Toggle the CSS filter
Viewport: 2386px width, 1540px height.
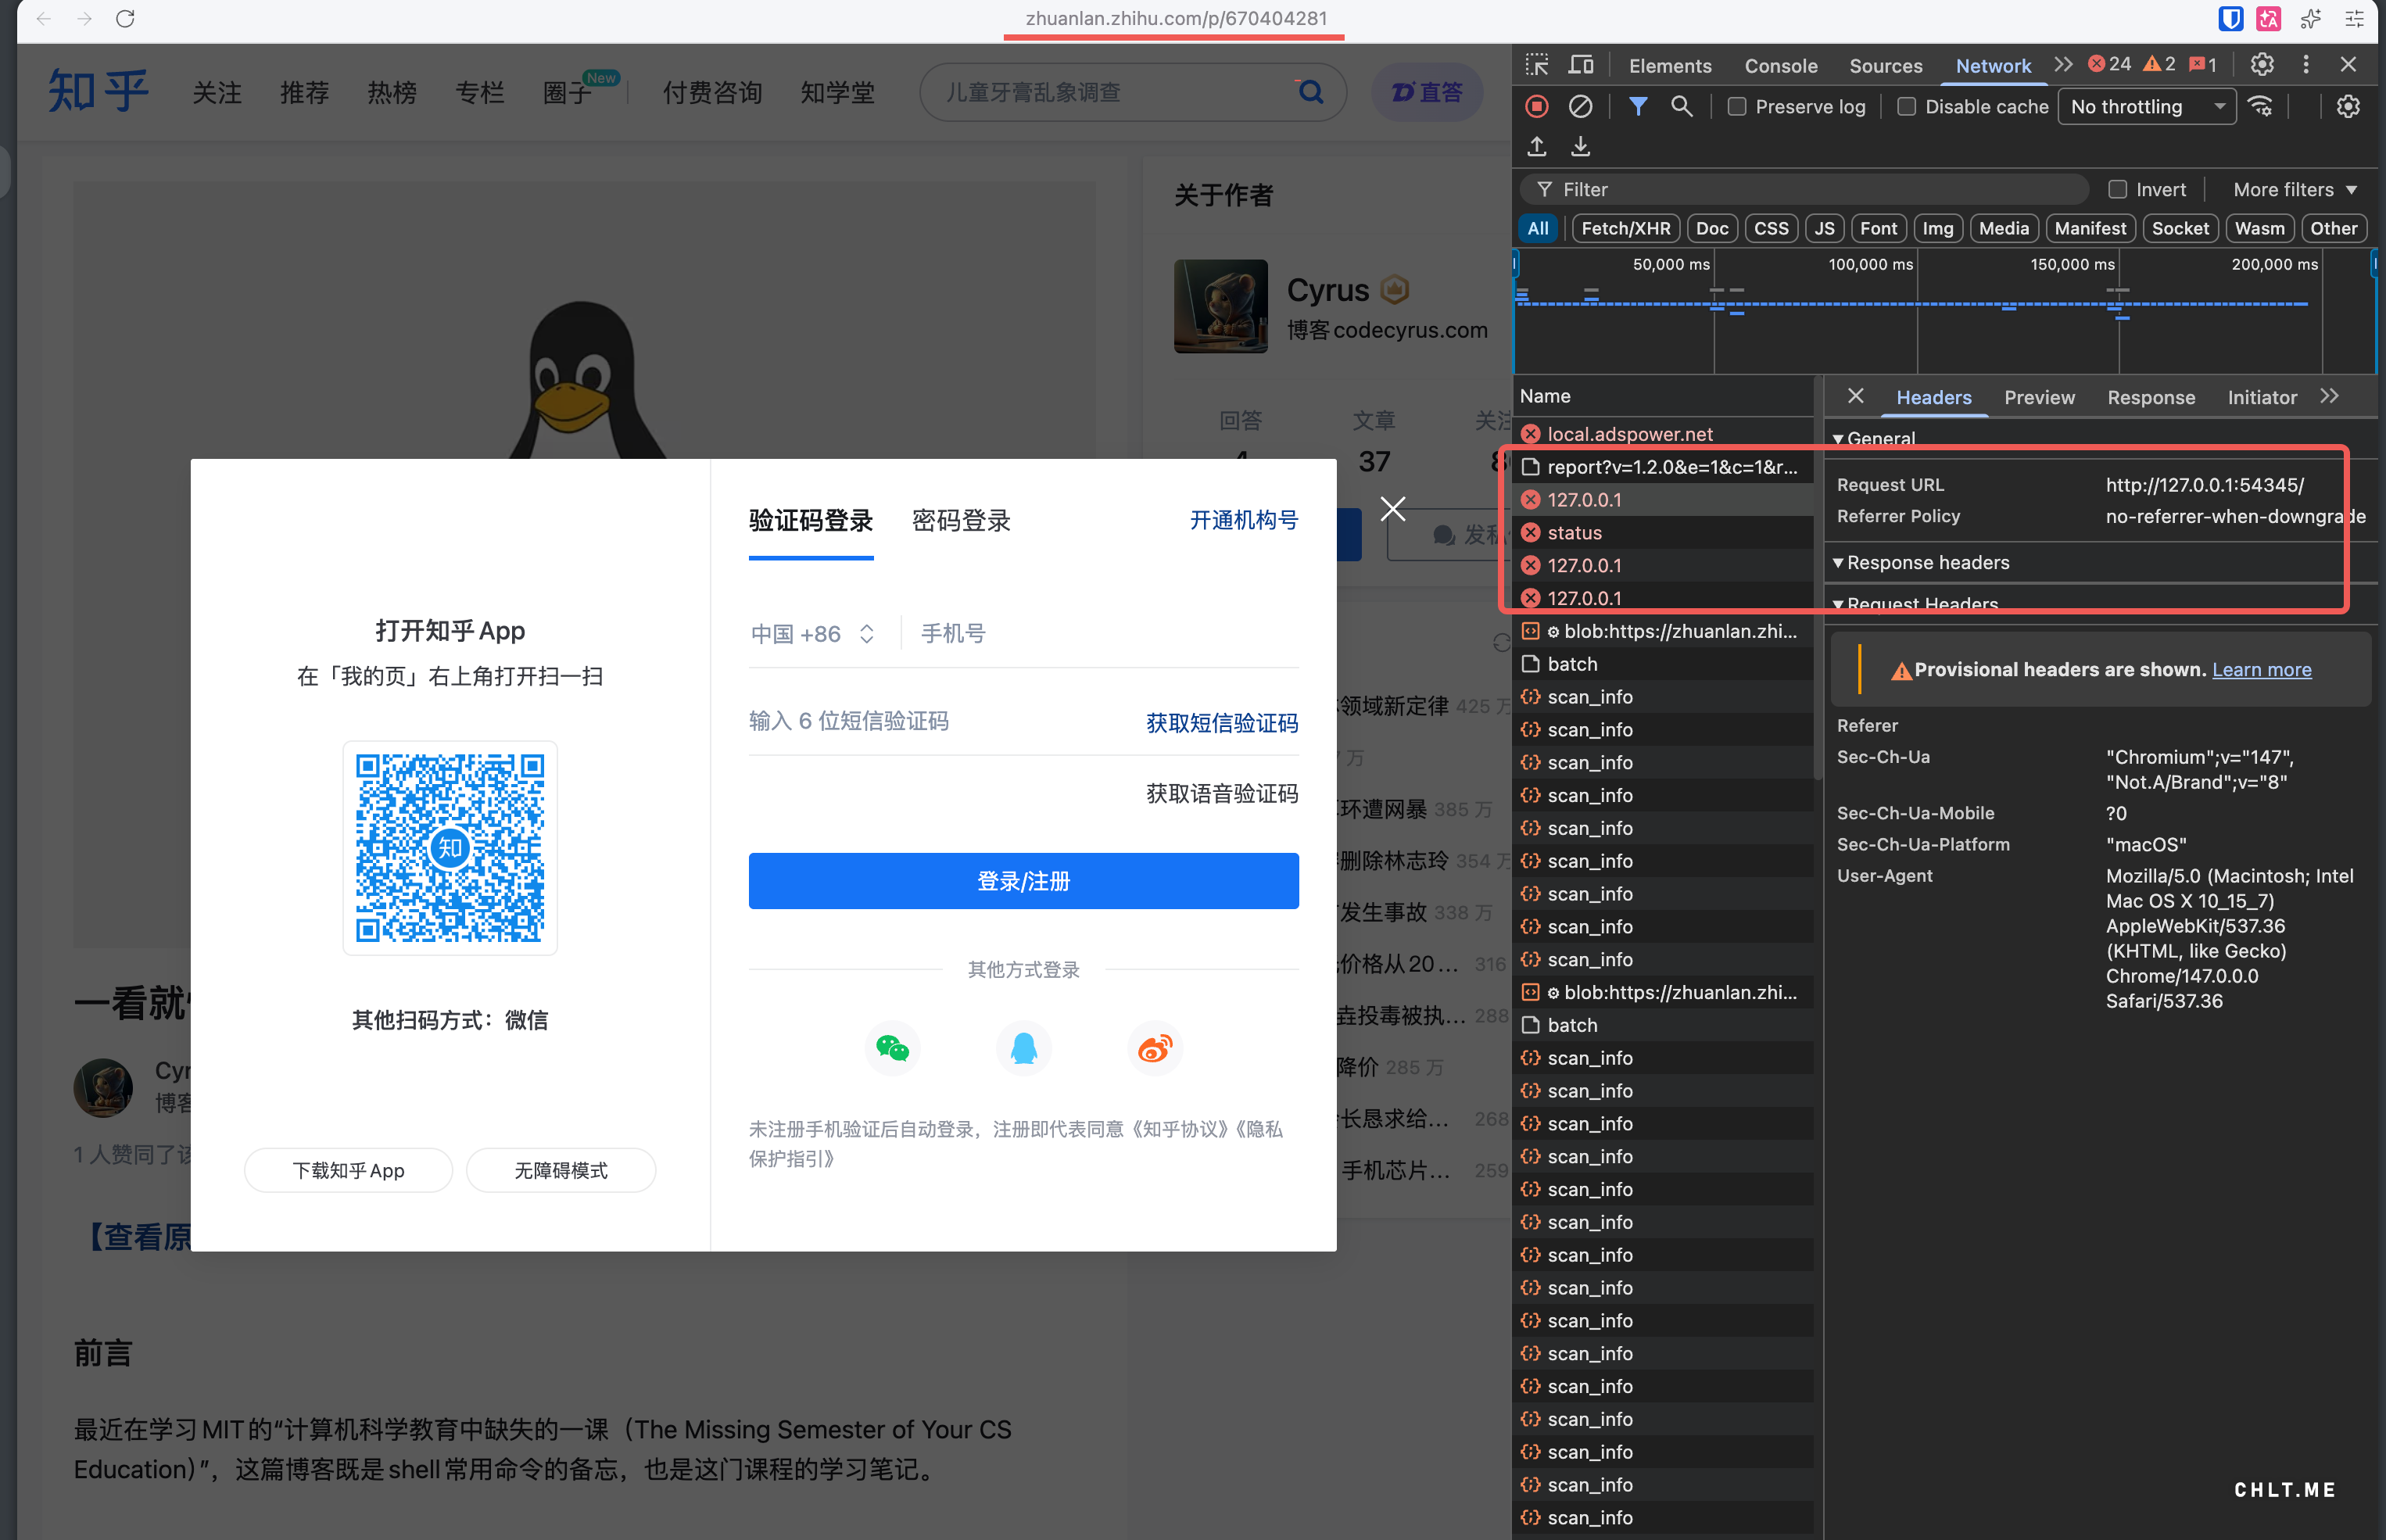tap(1771, 229)
